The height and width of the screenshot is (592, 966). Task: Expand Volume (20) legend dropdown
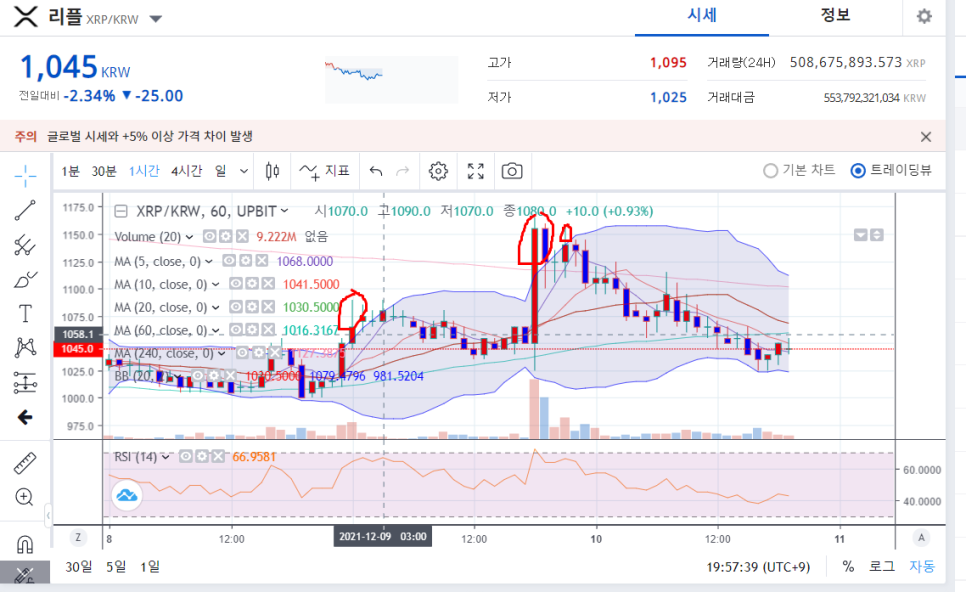point(189,237)
